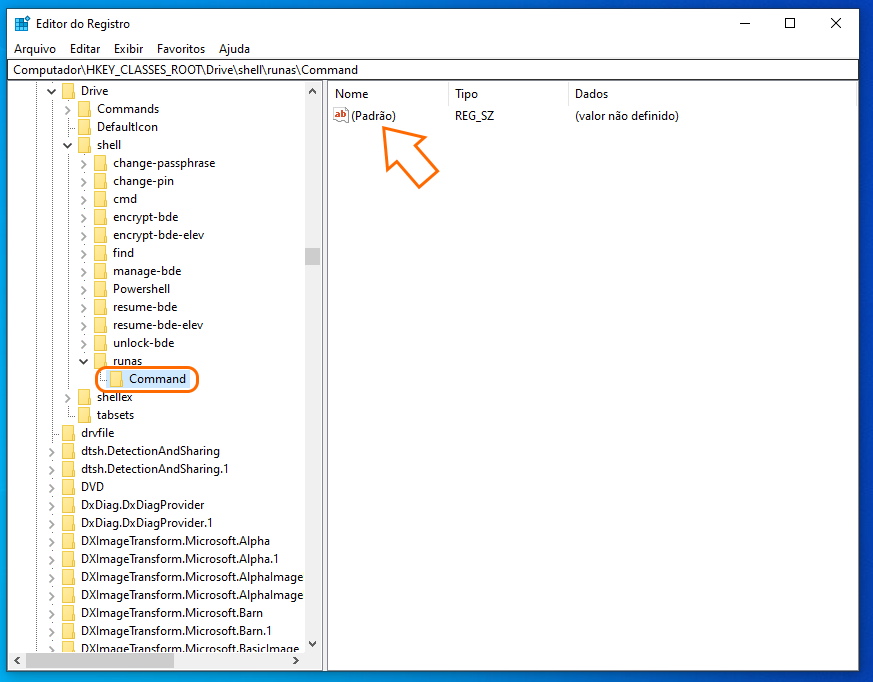The height and width of the screenshot is (682, 873).
Task: Click the tree vertical scrollbar thumb
Action: (x=312, y=257)
